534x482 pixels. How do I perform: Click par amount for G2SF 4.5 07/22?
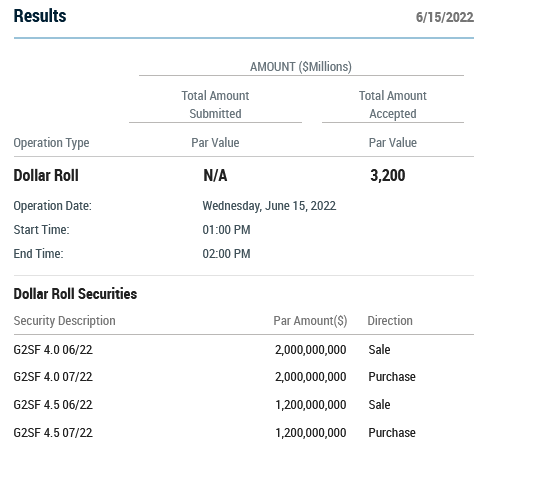tap(311, 433)
